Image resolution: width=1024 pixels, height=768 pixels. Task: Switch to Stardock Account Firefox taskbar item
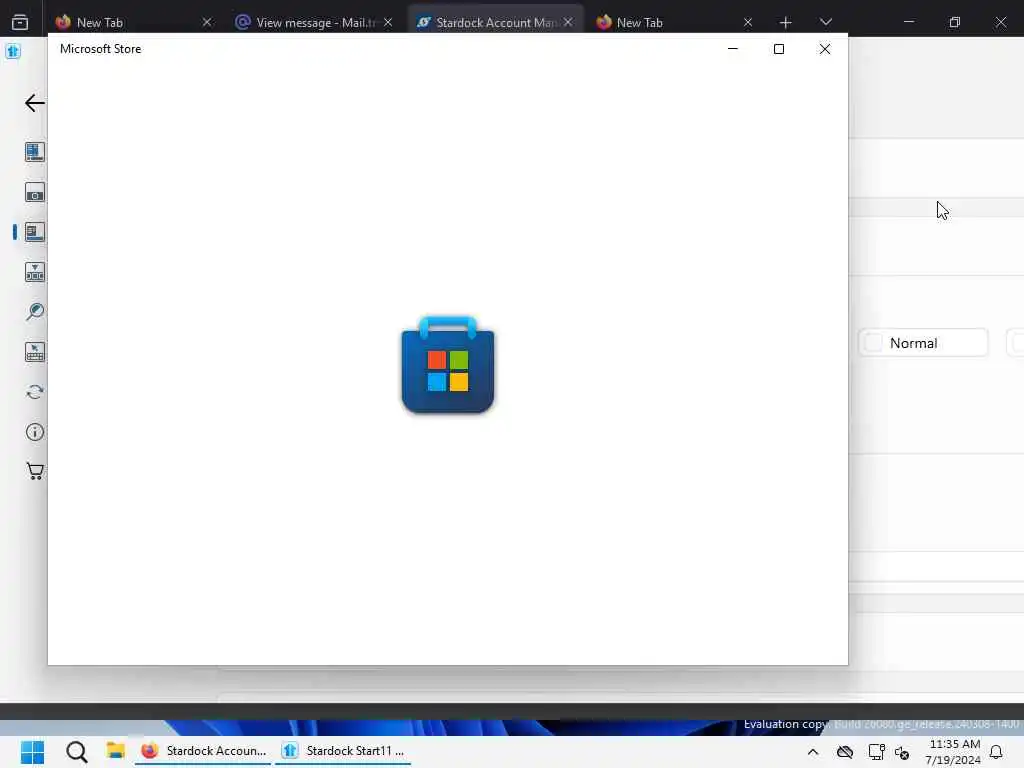pos(203,751)
